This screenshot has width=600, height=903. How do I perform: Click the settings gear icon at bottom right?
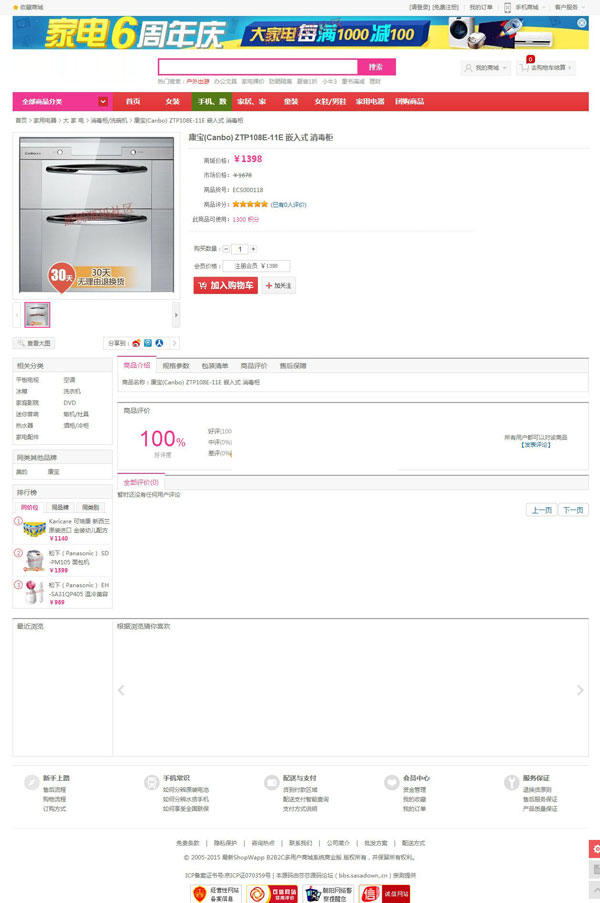coord(595,849)
